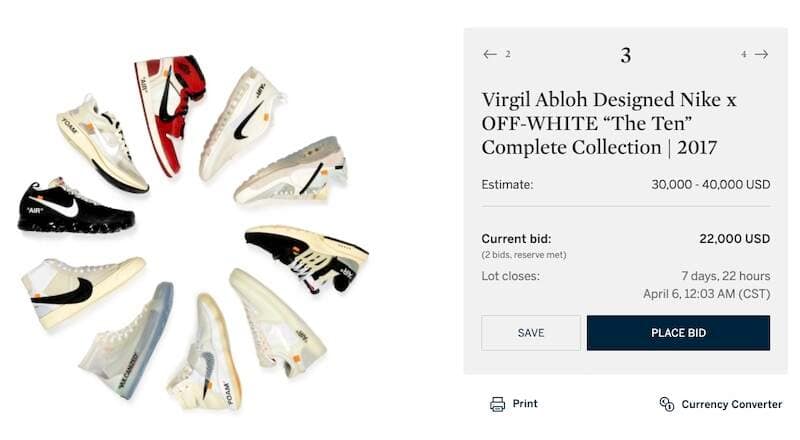Click the right arrow to next lot

point(762,54)
